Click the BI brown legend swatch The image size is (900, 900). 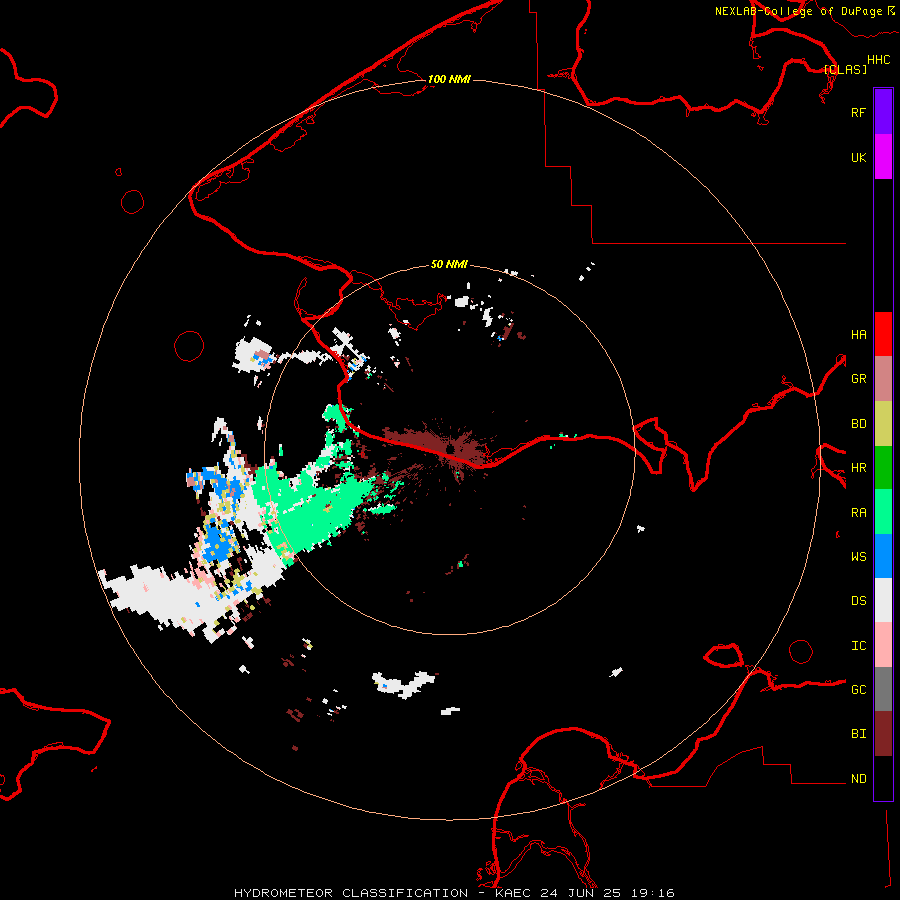pyautogui.click(x=883, y=734)
